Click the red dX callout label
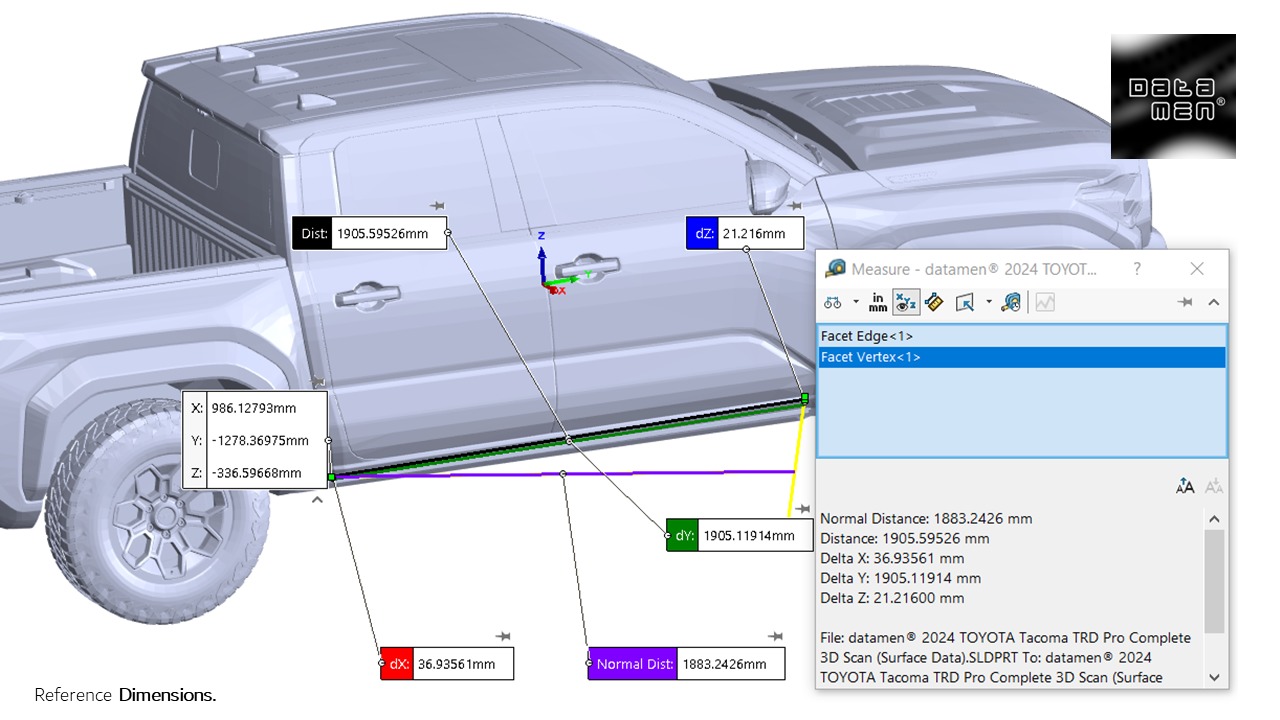This screenshot has width=1280, height=720. pyautogui.click(x=396, y=664)
